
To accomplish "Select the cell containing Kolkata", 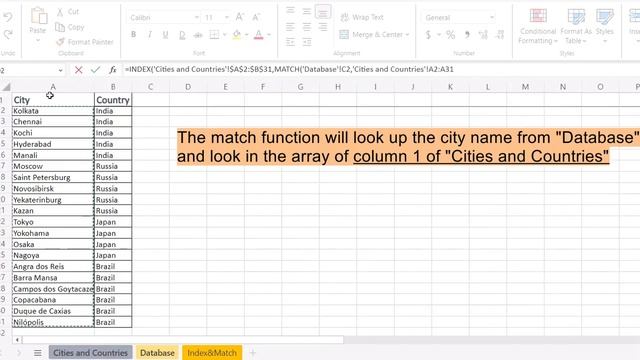I will 53,111.
